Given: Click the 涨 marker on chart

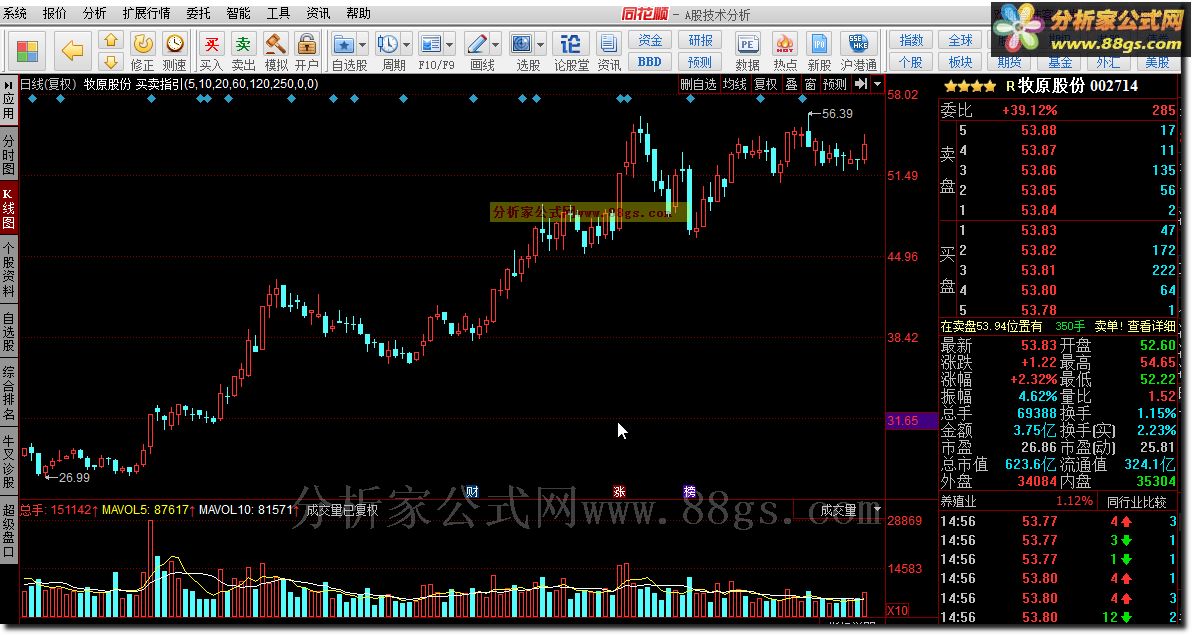Looking at the screenshot, I should pos(619,492).
